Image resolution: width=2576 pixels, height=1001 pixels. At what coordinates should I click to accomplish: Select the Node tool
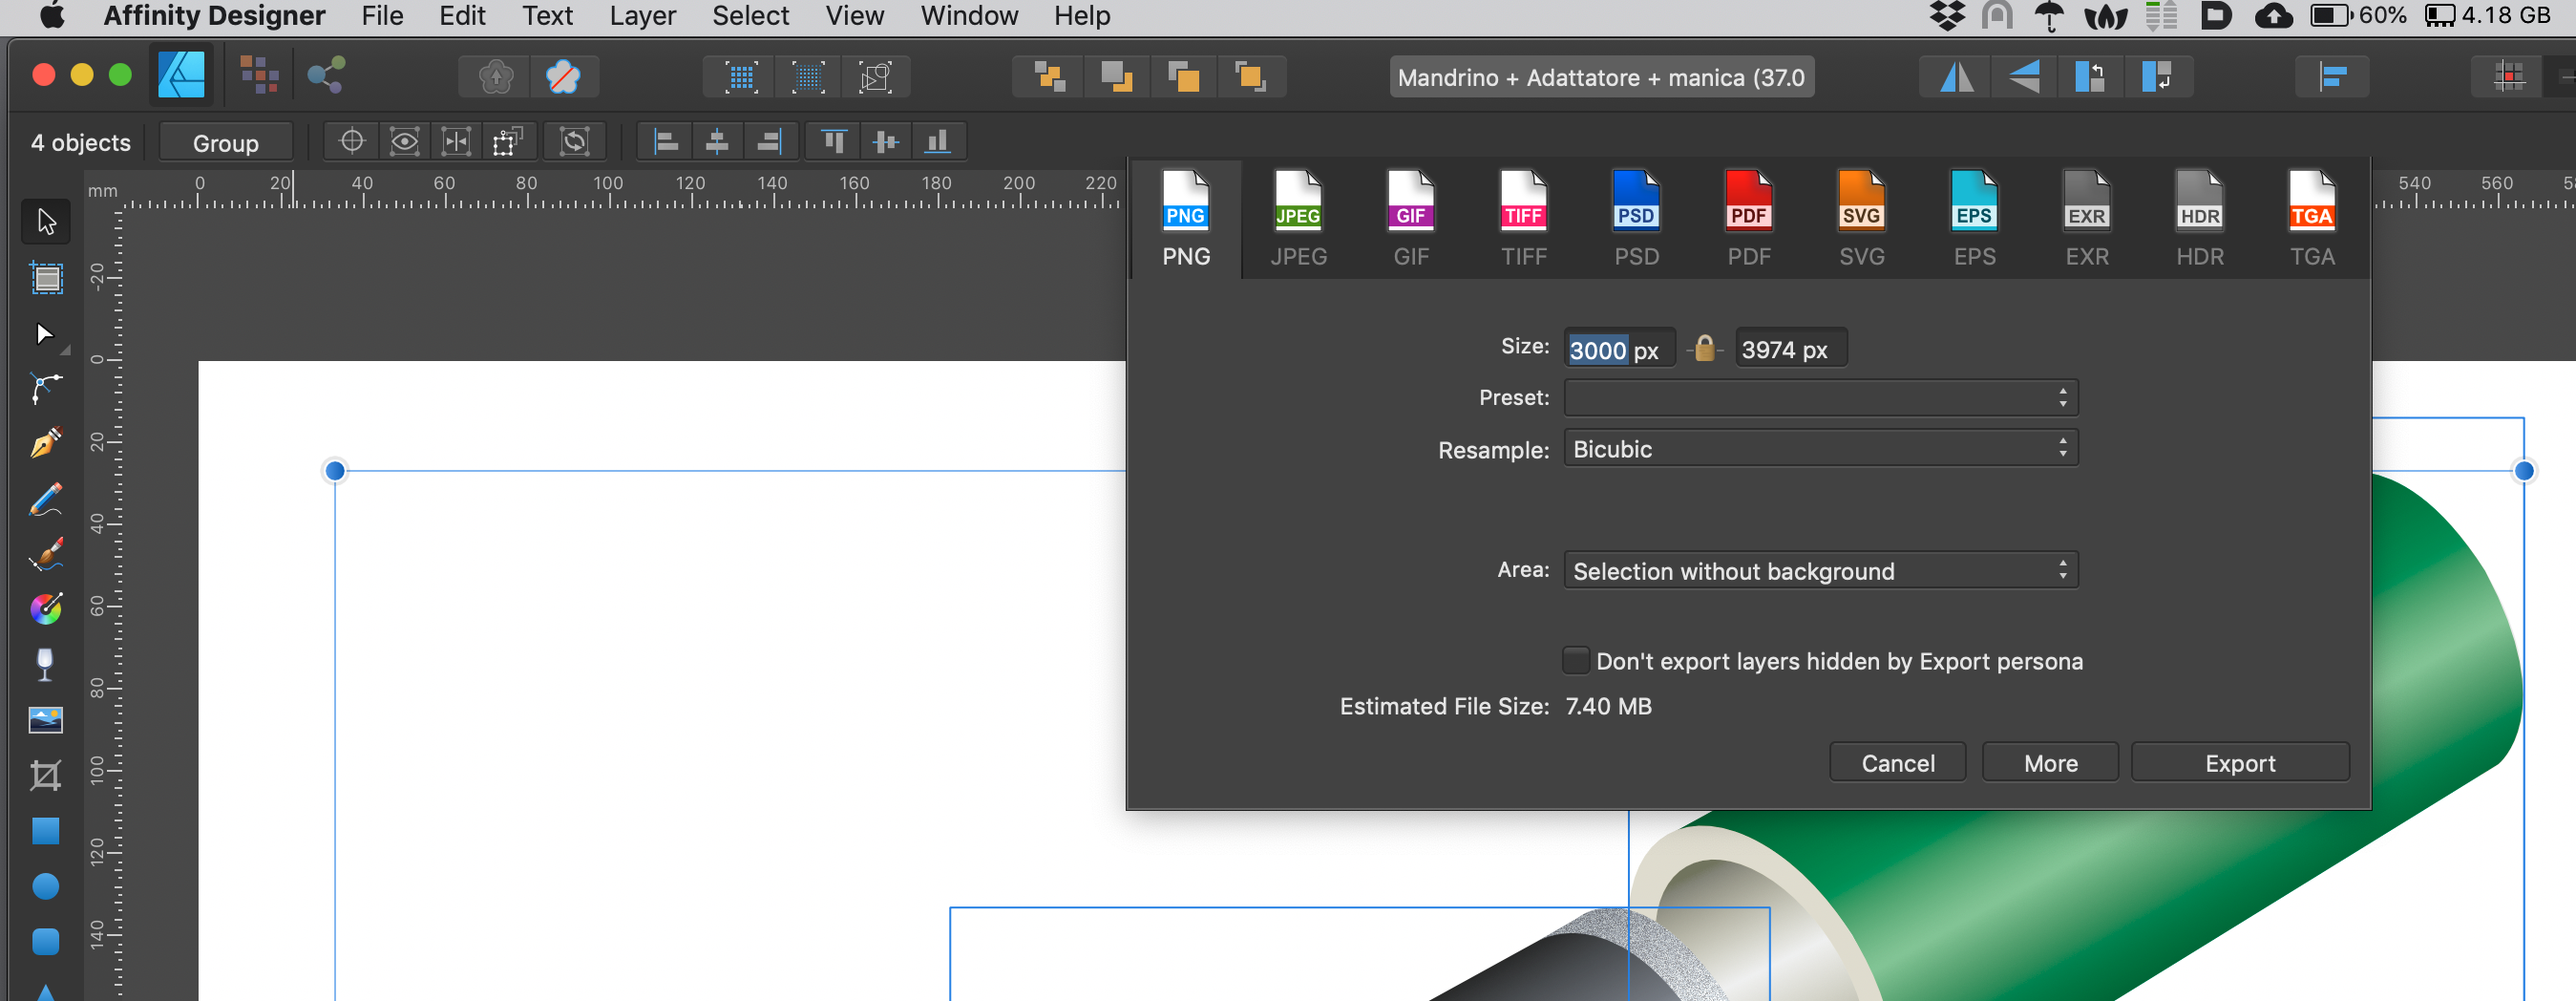[46, 333]
